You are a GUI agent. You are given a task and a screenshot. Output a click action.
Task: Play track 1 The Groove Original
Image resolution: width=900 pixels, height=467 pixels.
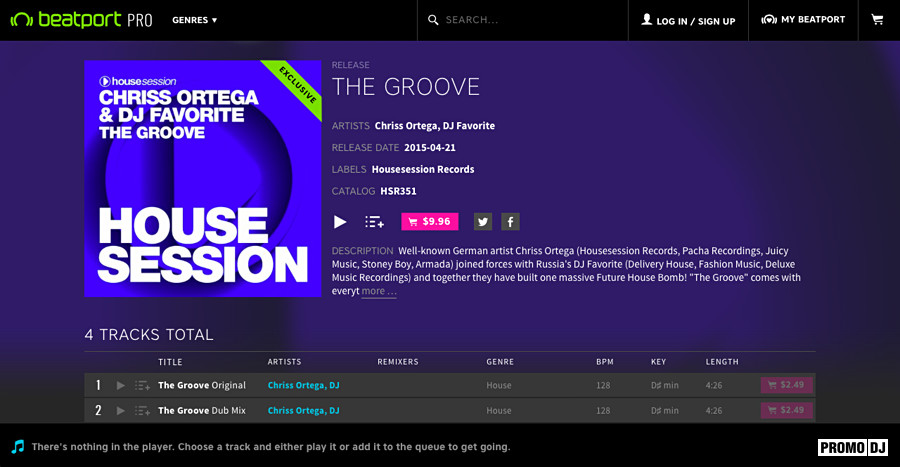[121, 385]
